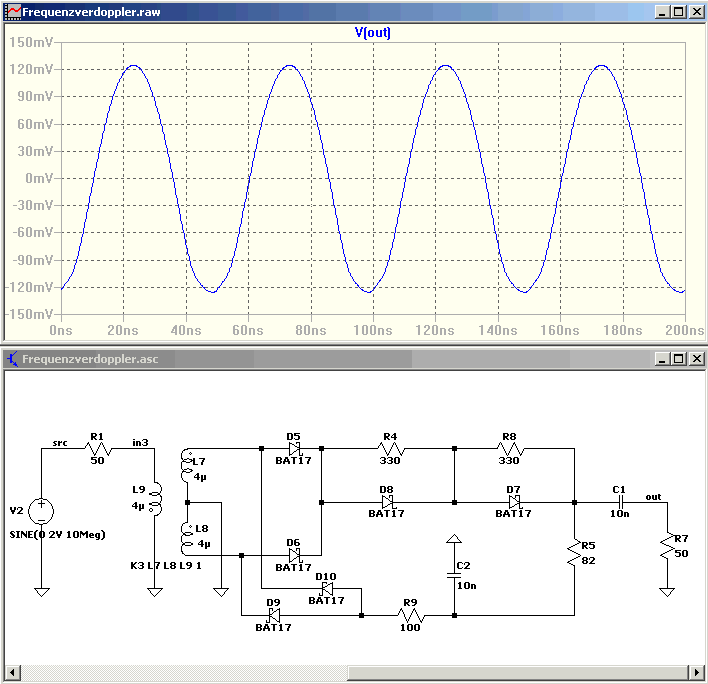Click the -150mV y-axis label
Screen dimensions: 708x684
tap(29, 314)
